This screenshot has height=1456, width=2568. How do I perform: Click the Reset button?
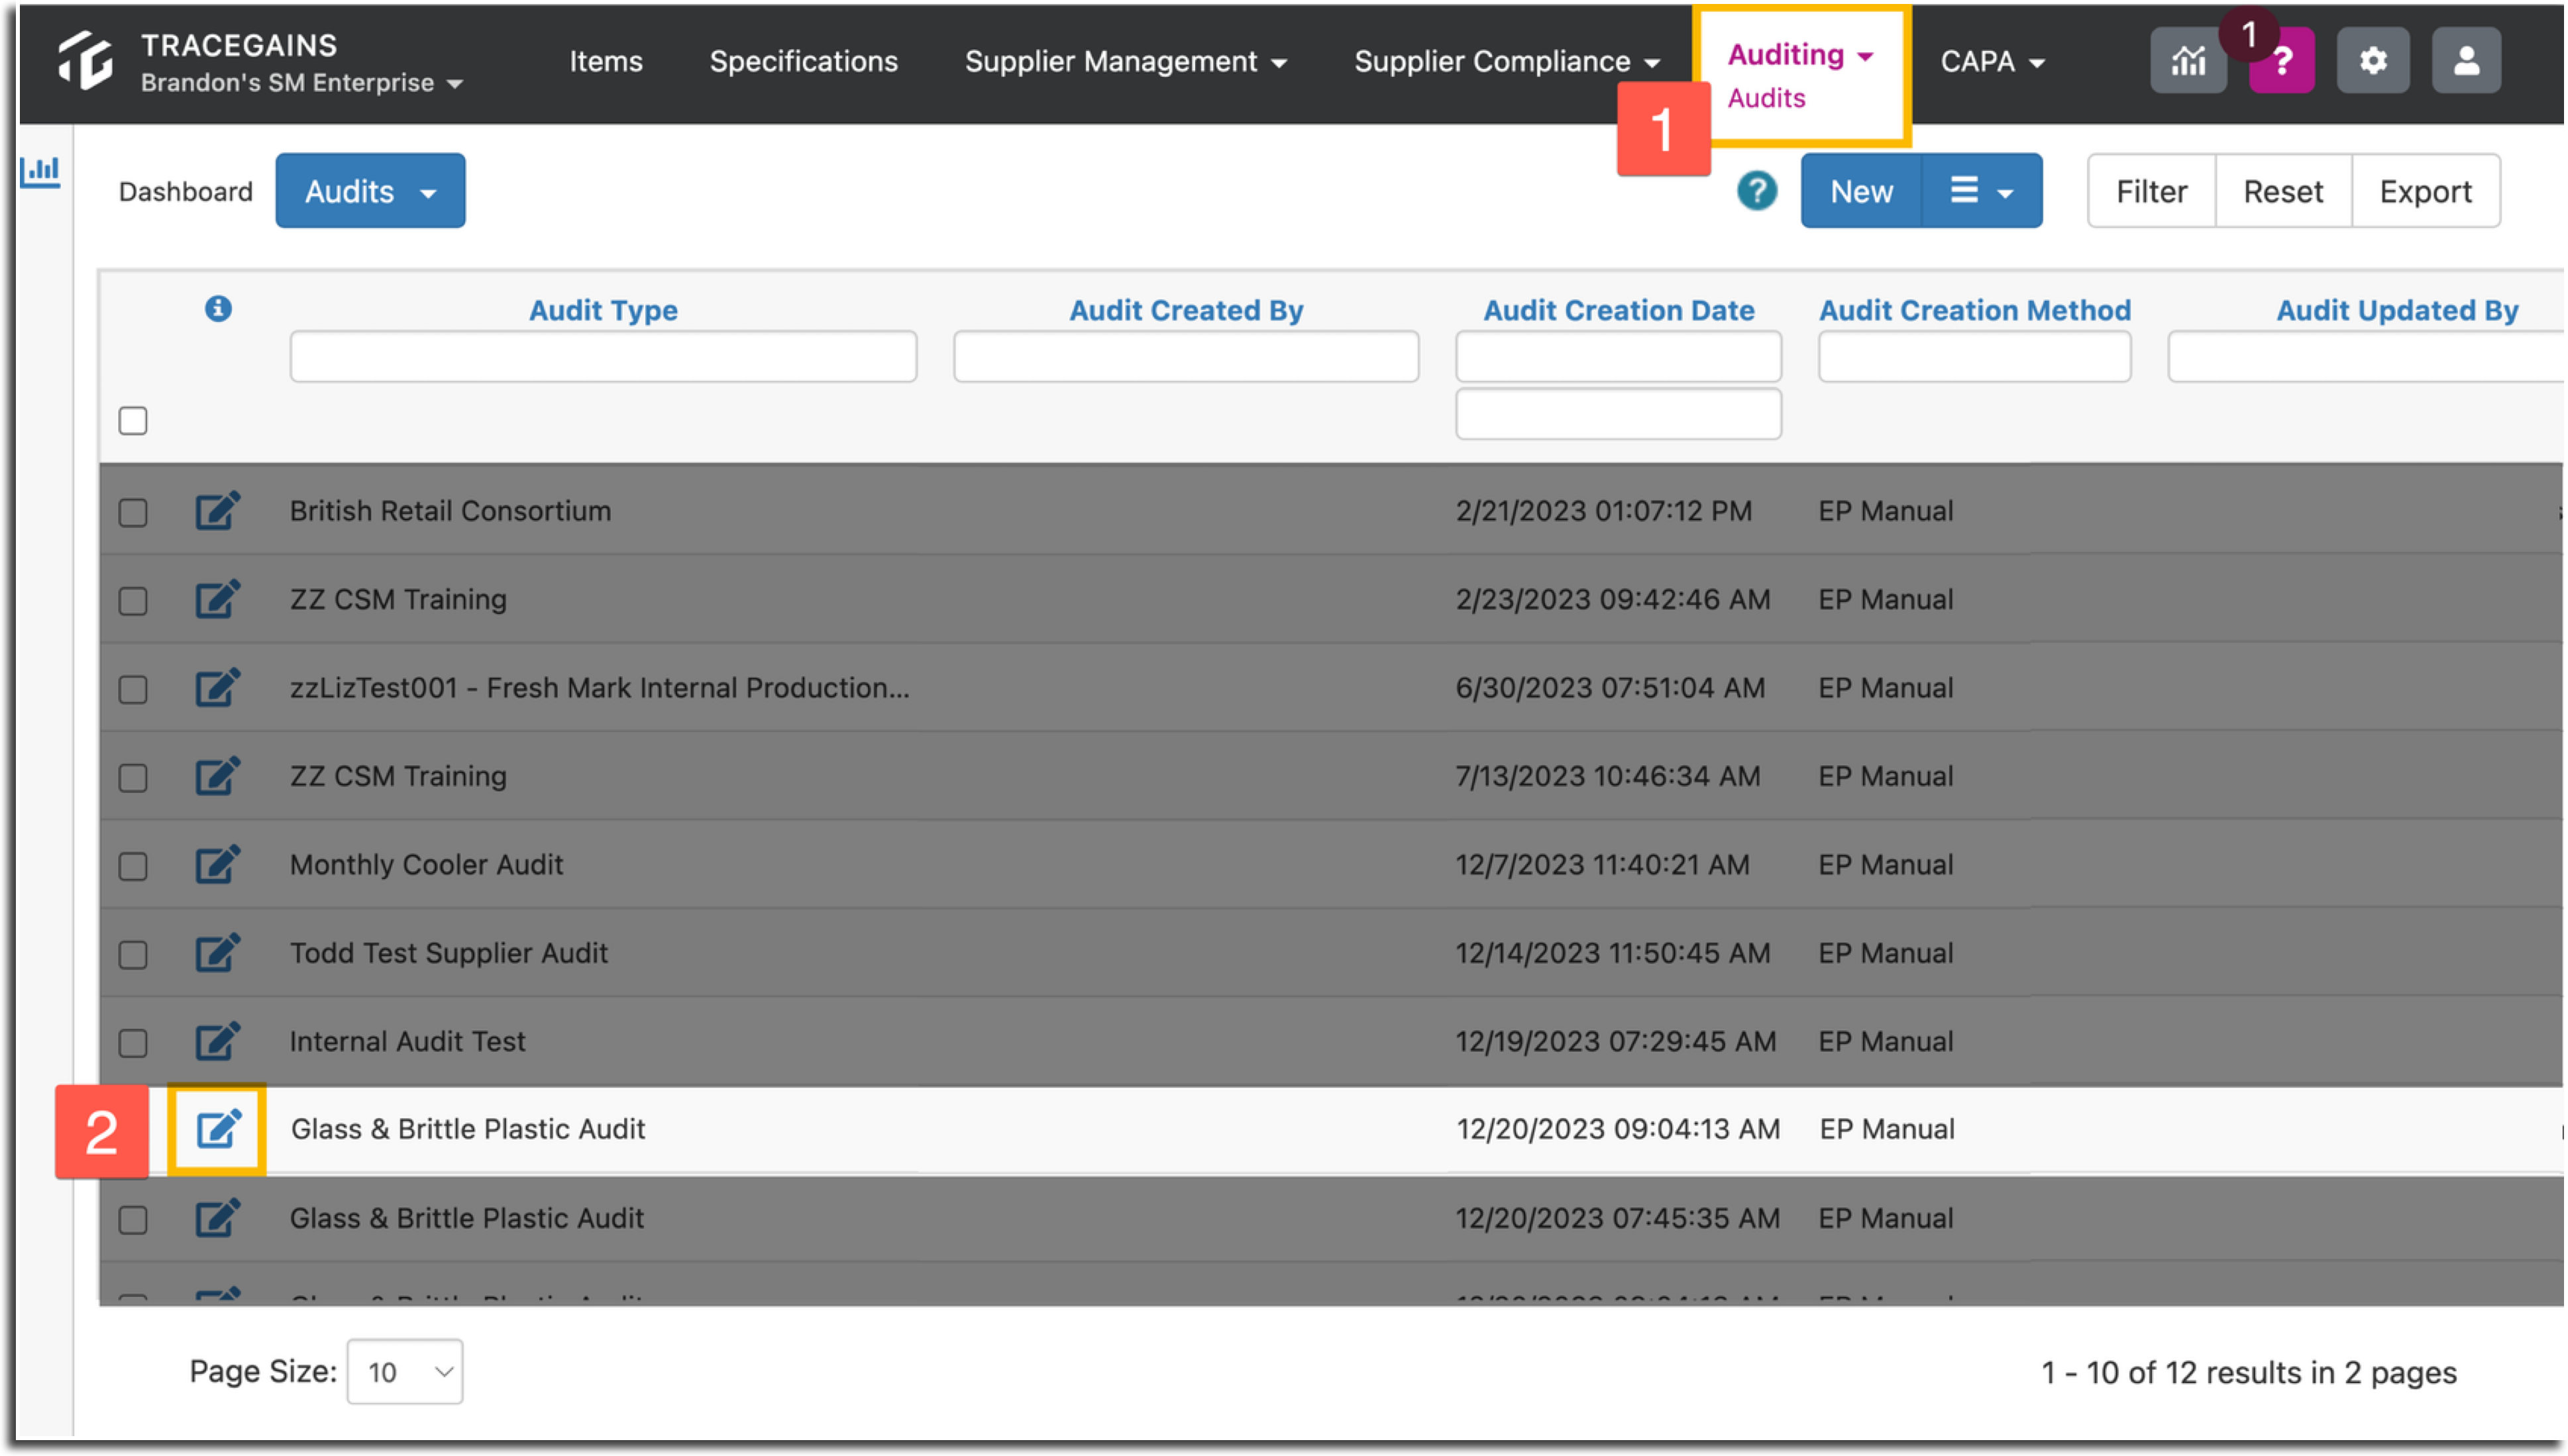2283,191
